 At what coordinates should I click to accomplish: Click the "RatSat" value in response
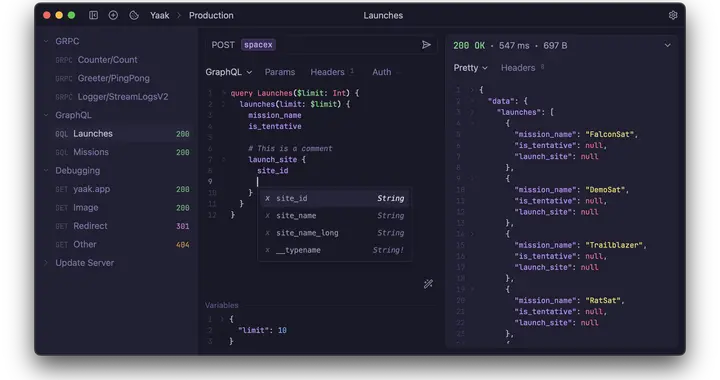coord(603,301)
